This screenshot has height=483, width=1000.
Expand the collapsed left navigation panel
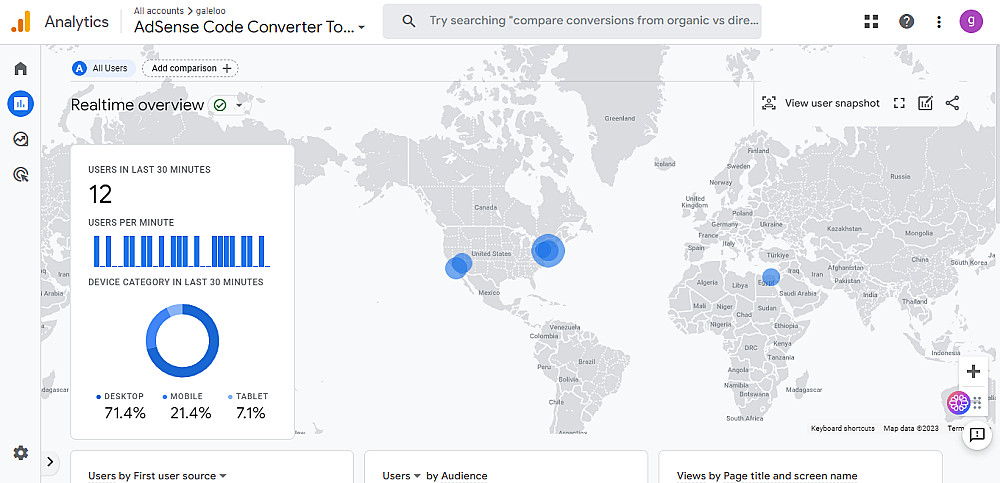click(50, 461)
